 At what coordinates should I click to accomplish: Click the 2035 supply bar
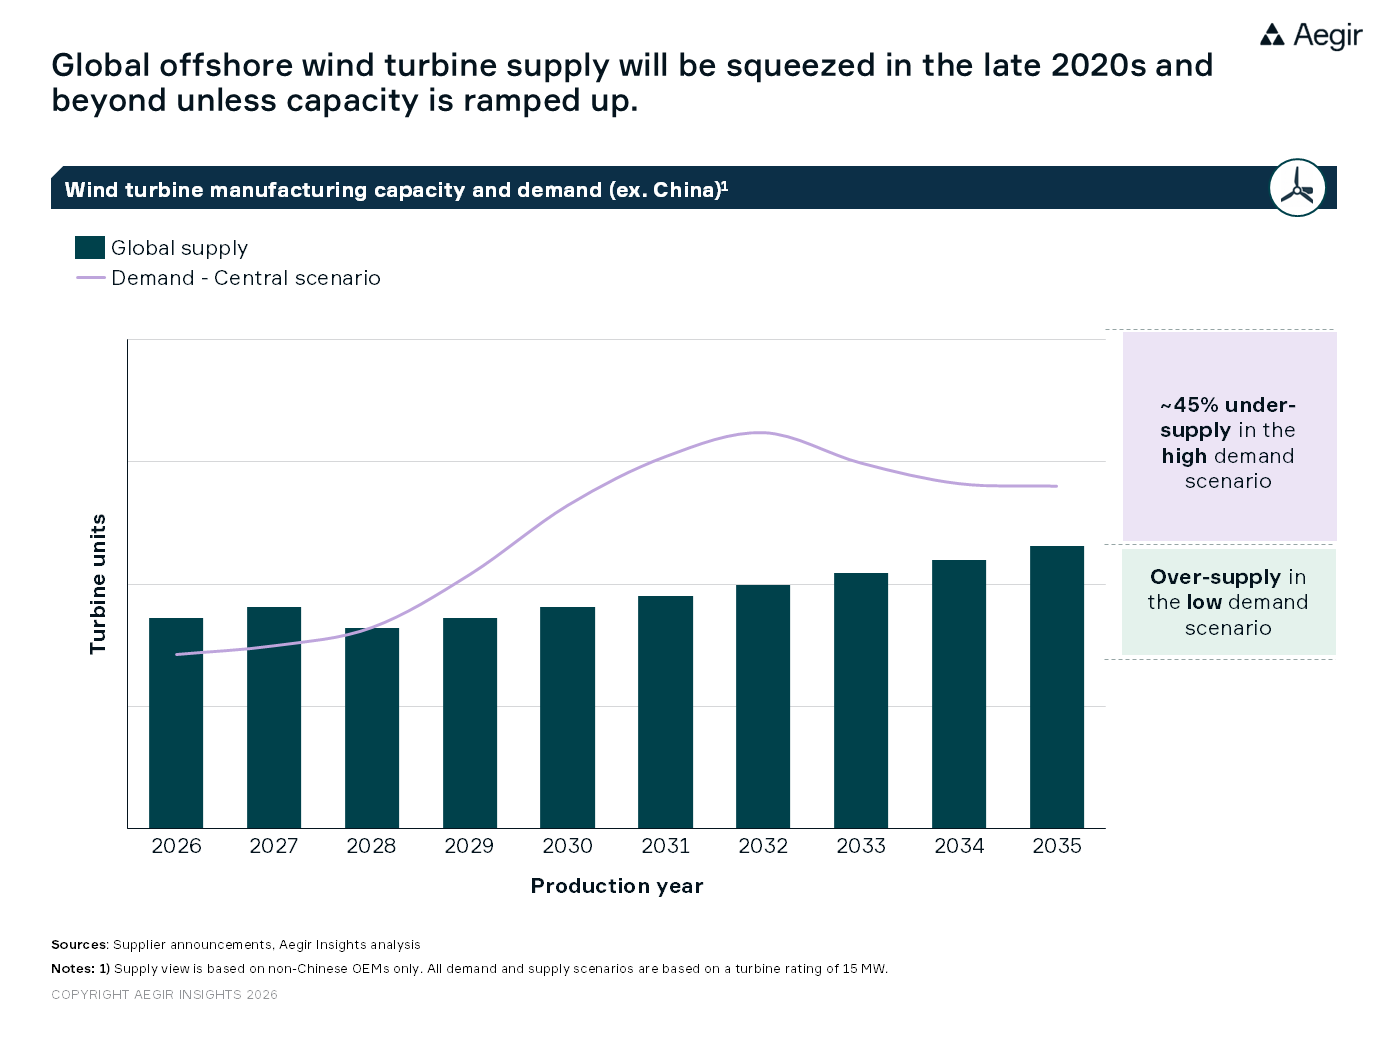(x=1057, y=687)
